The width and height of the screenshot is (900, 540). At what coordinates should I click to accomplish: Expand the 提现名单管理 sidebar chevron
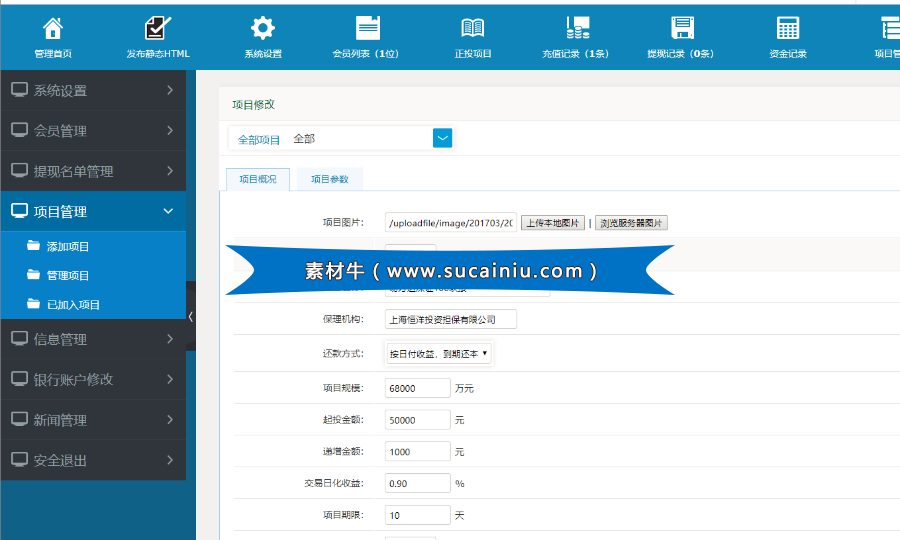[170, 170]
